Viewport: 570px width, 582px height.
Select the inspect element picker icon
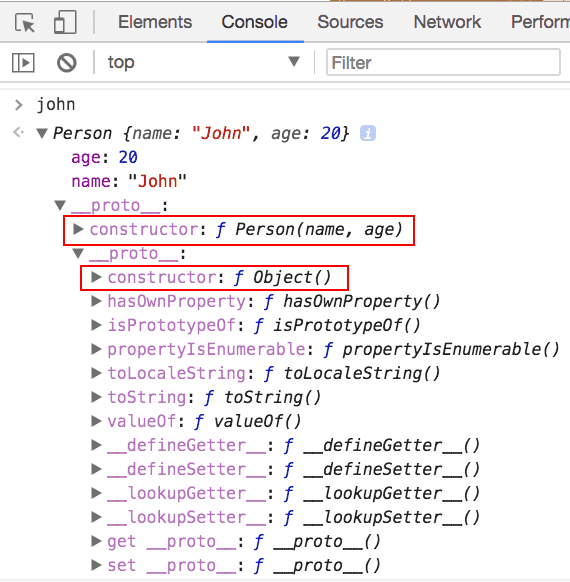(x=25, y=23)
